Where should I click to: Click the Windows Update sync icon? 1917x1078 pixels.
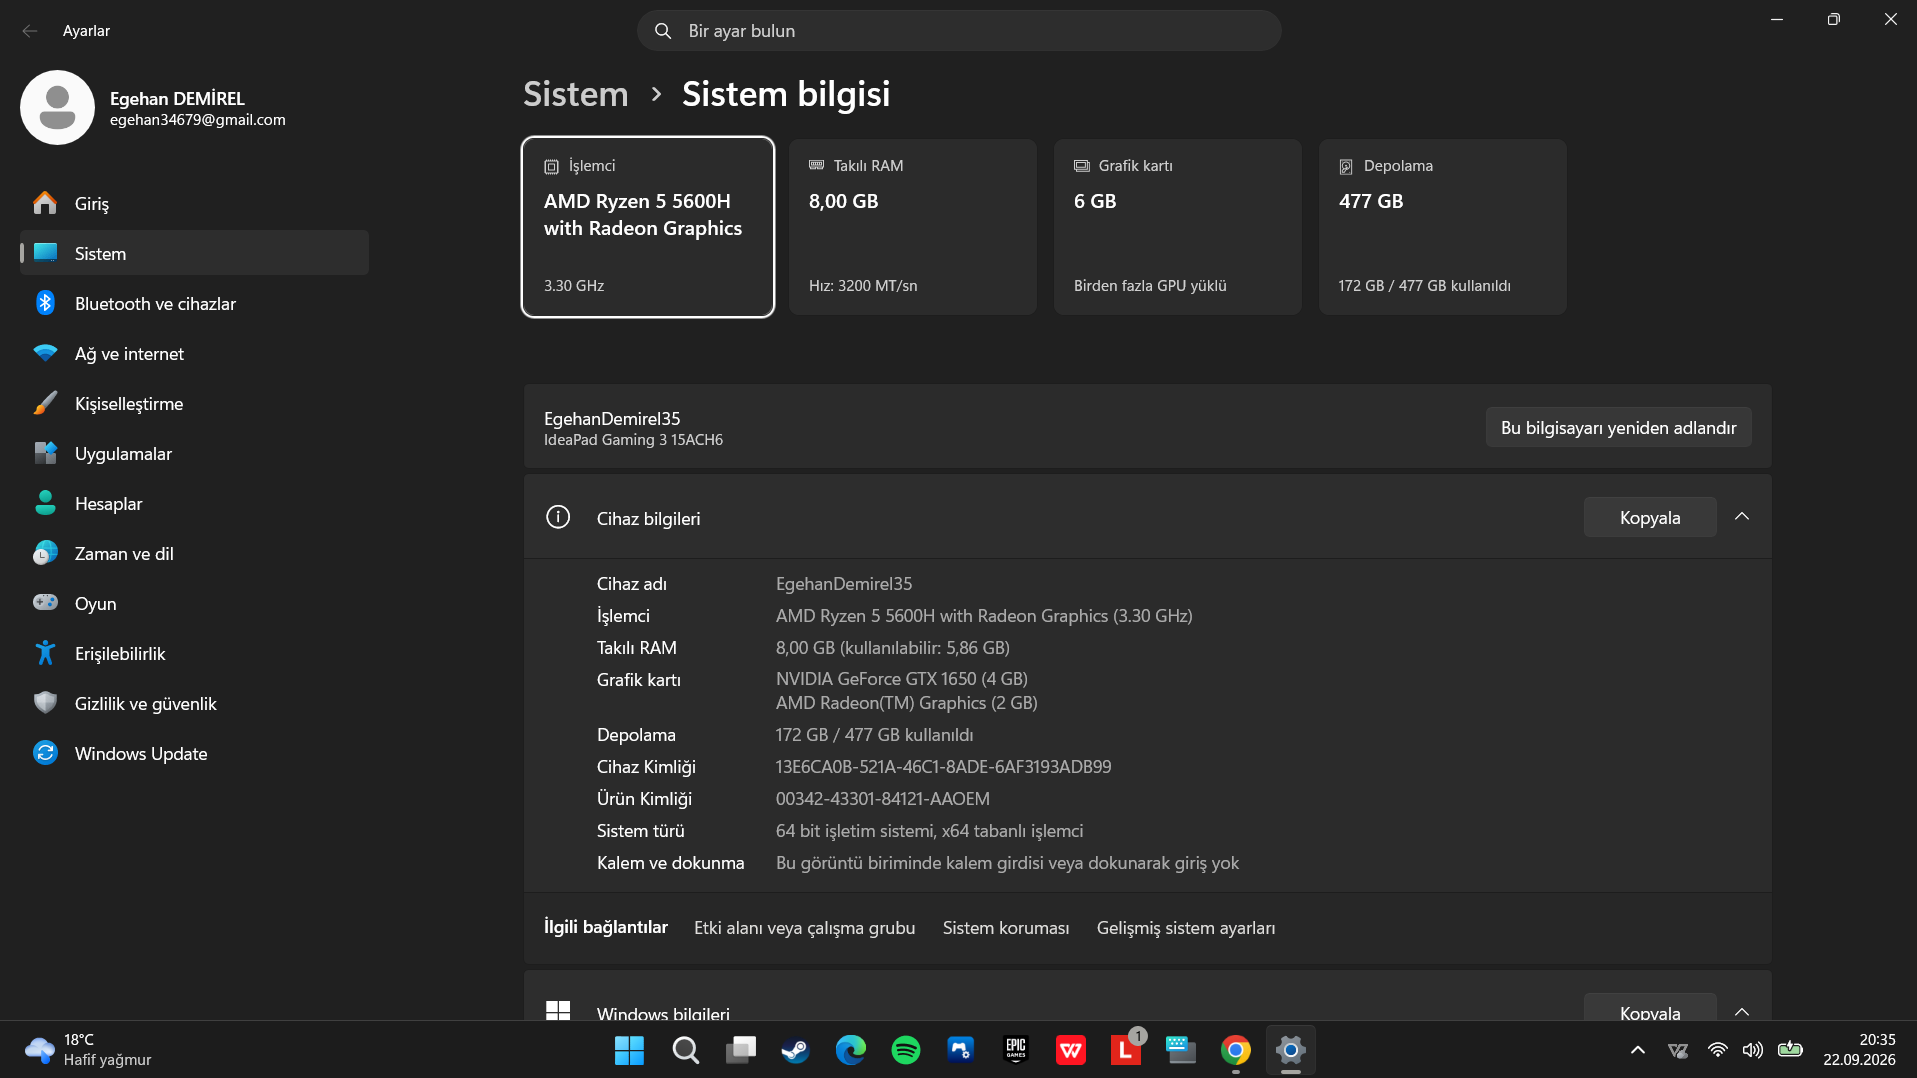pos(45,753)
